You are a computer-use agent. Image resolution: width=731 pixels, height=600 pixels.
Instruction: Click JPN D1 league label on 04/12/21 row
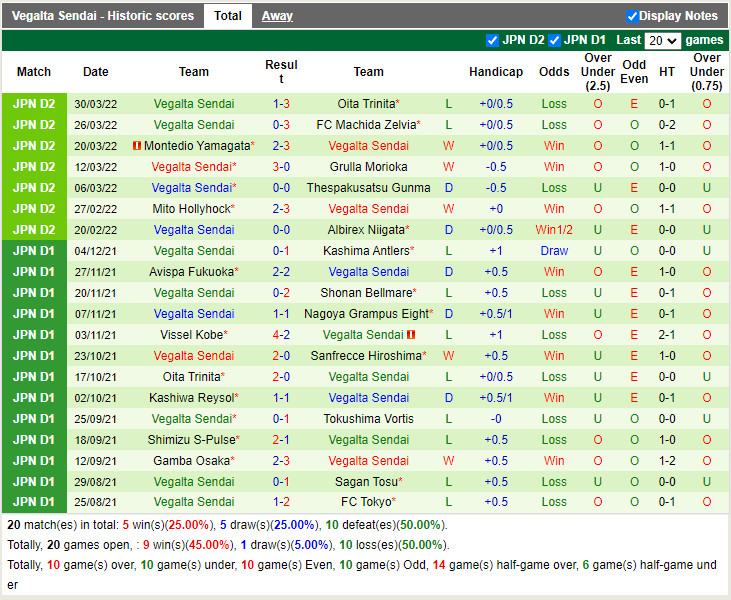[34, 251]
